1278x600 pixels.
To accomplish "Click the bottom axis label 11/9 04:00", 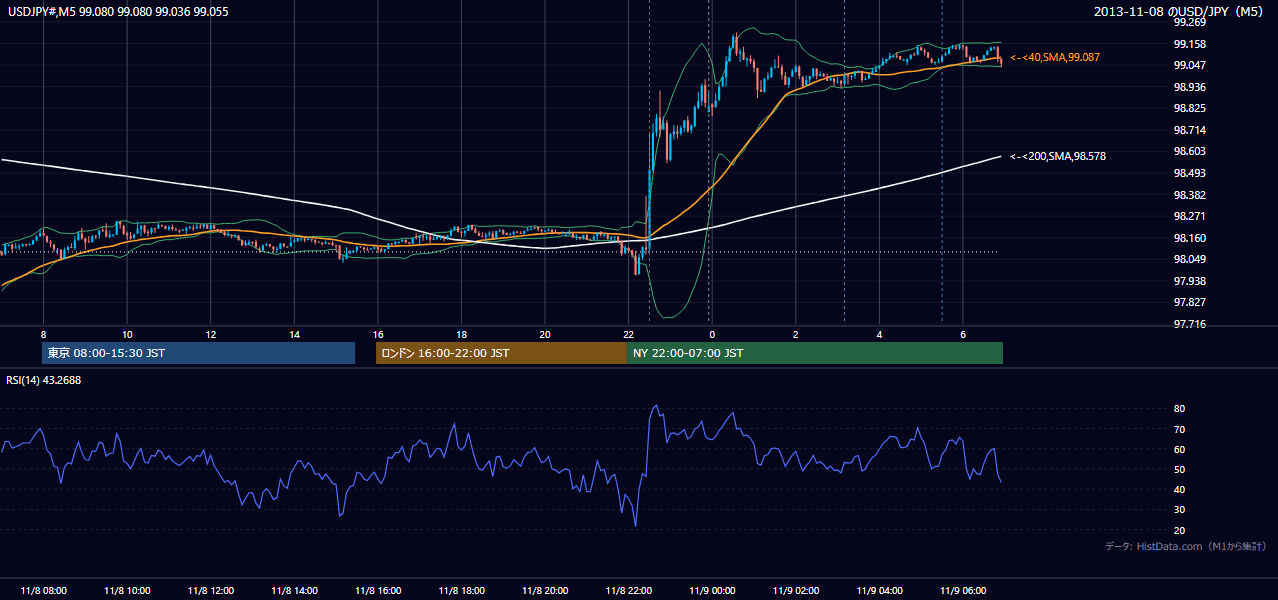I will [879, 591].
